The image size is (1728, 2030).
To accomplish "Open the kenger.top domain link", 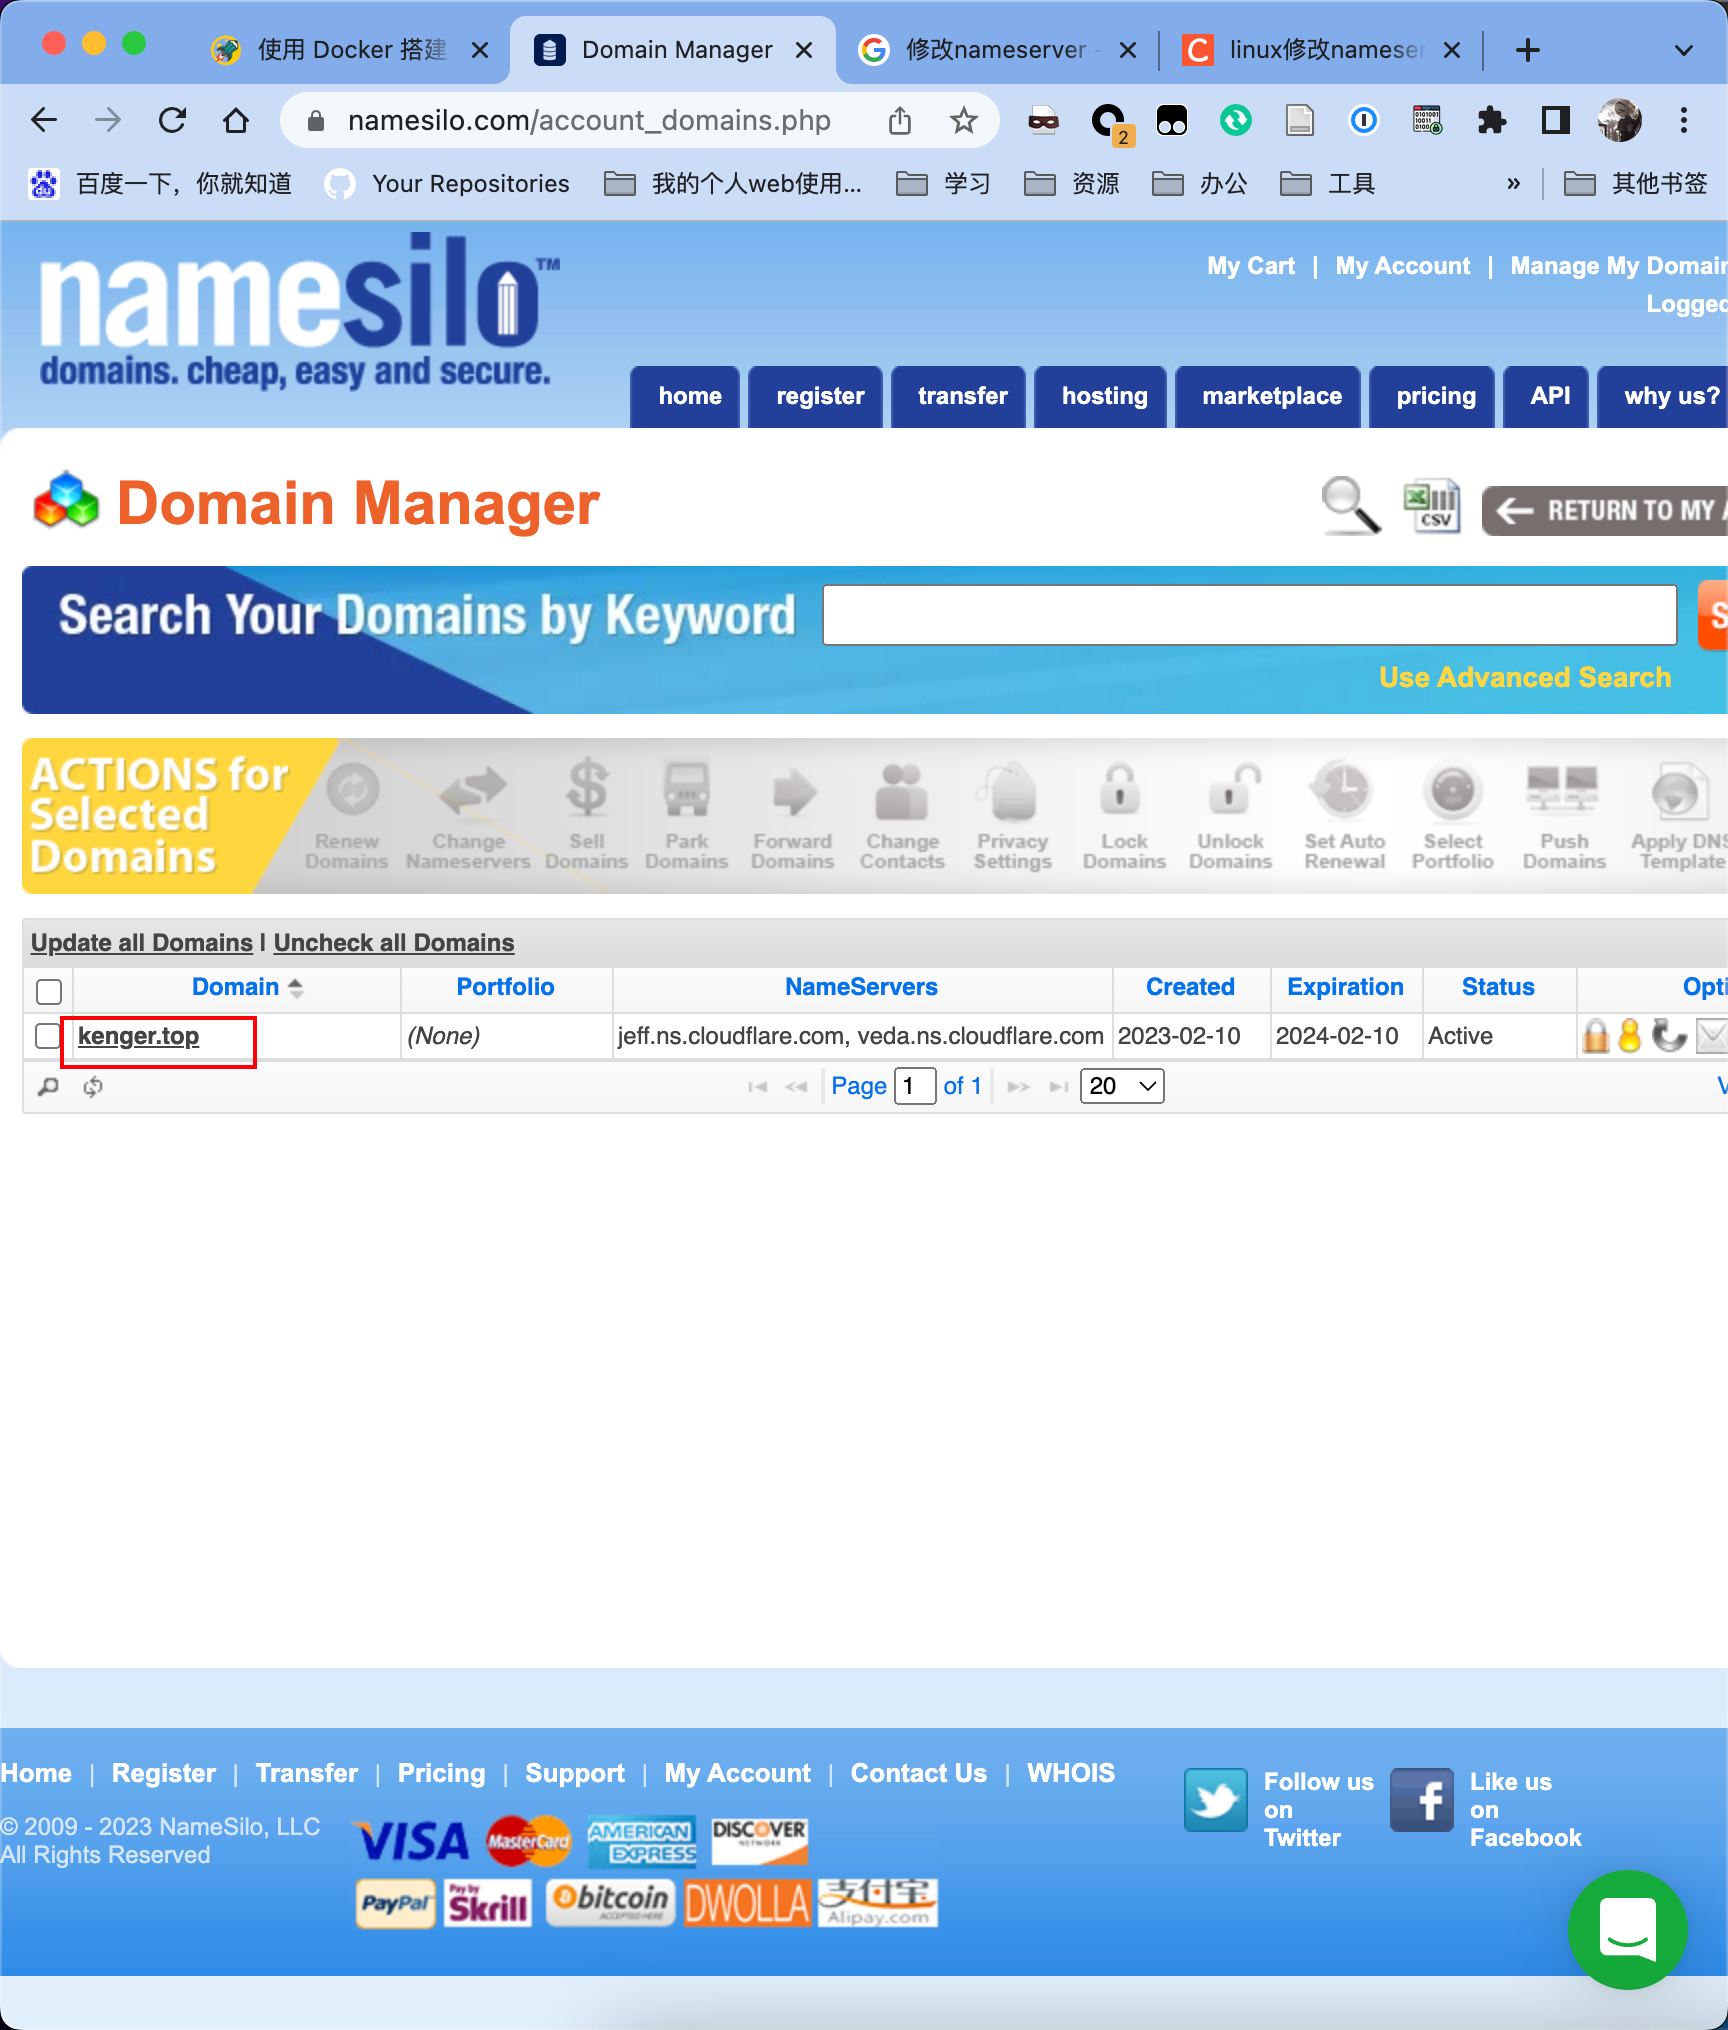I will [x=139, y=1036].
